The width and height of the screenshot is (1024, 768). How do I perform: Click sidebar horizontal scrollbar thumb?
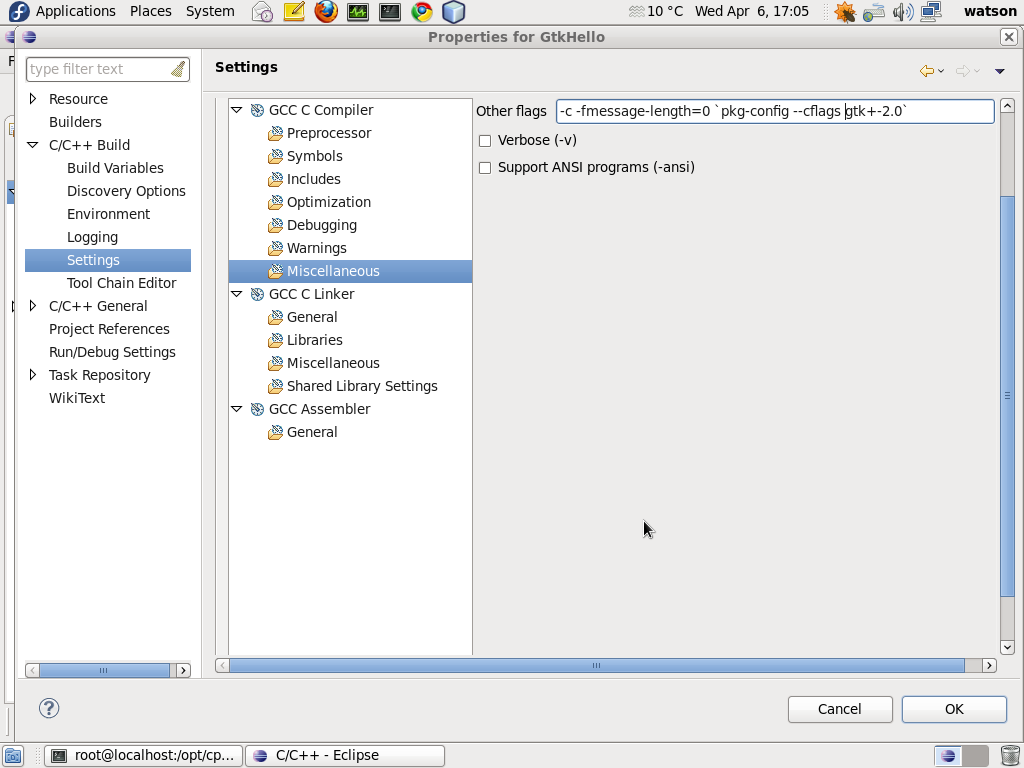pos(104,671)
